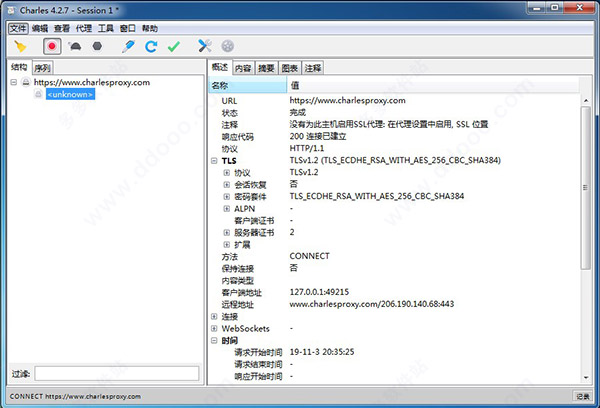The height and width of the screenshot is (408, 600).
Task: Clear the session with the broom icon
Action: click(x=20, y=46)
